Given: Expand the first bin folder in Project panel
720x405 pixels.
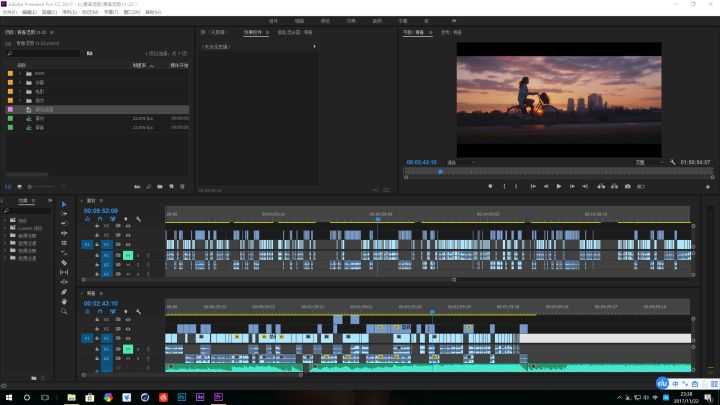Looking at the screenshot, I should (21, 73).
